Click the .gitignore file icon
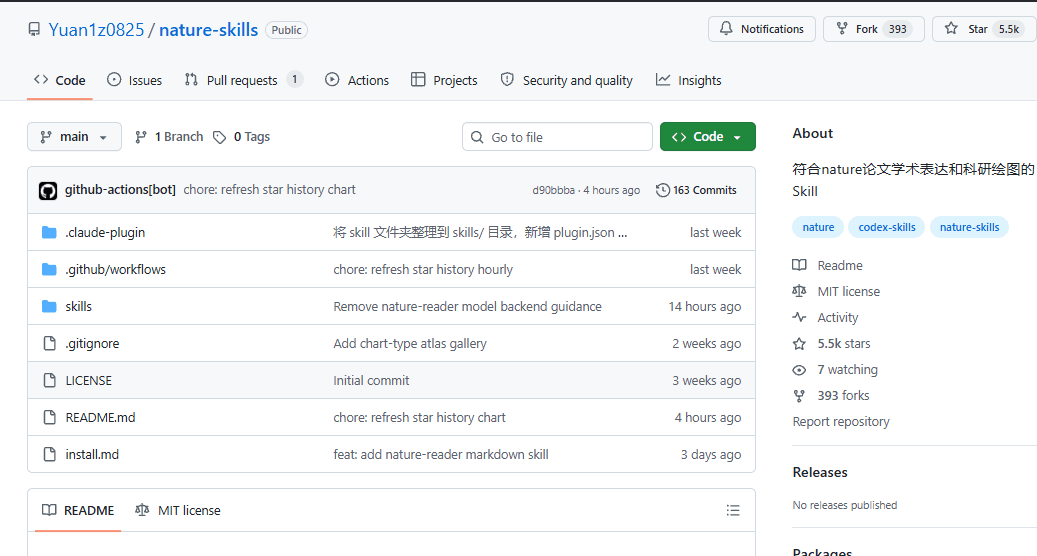Screen dimensions: 1037x556 (49, 343)
